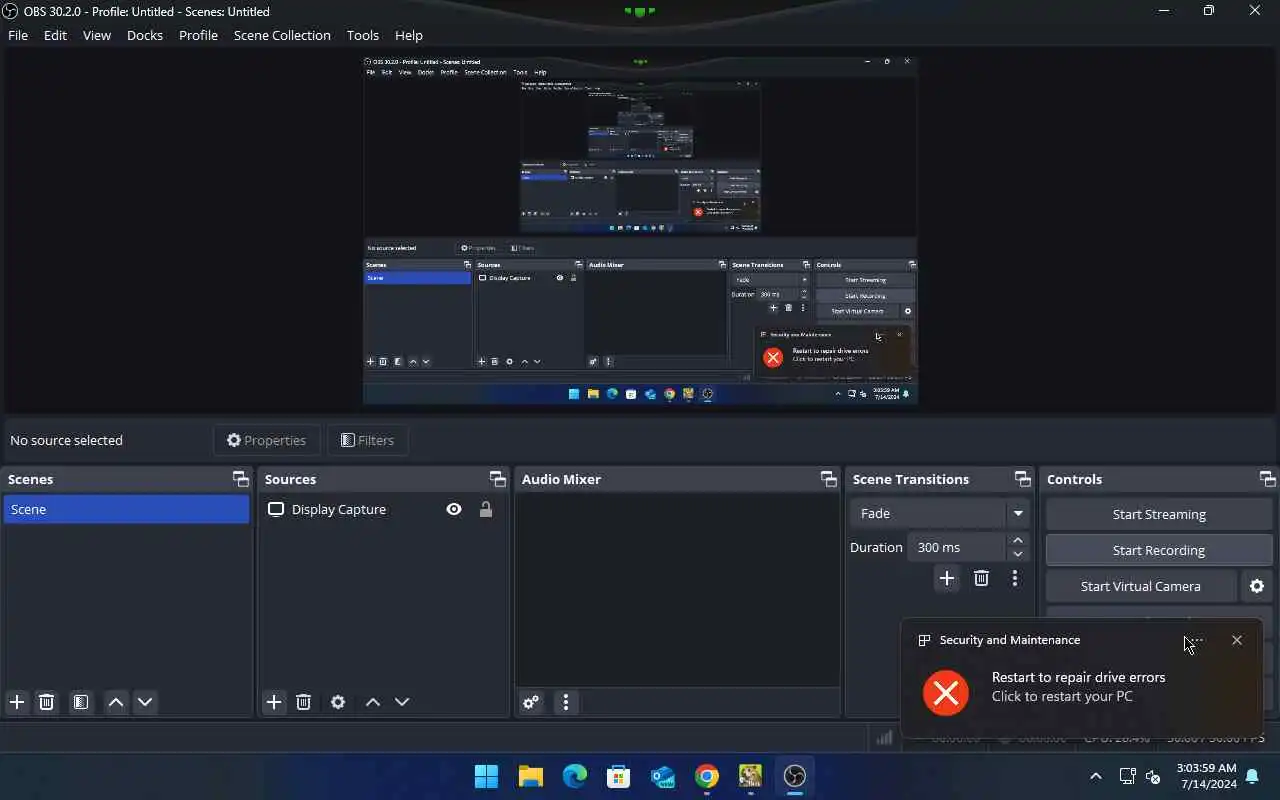Add a new scene with plus icon
This screenshot has height=800, width=1280.
[x=17, y=702]
